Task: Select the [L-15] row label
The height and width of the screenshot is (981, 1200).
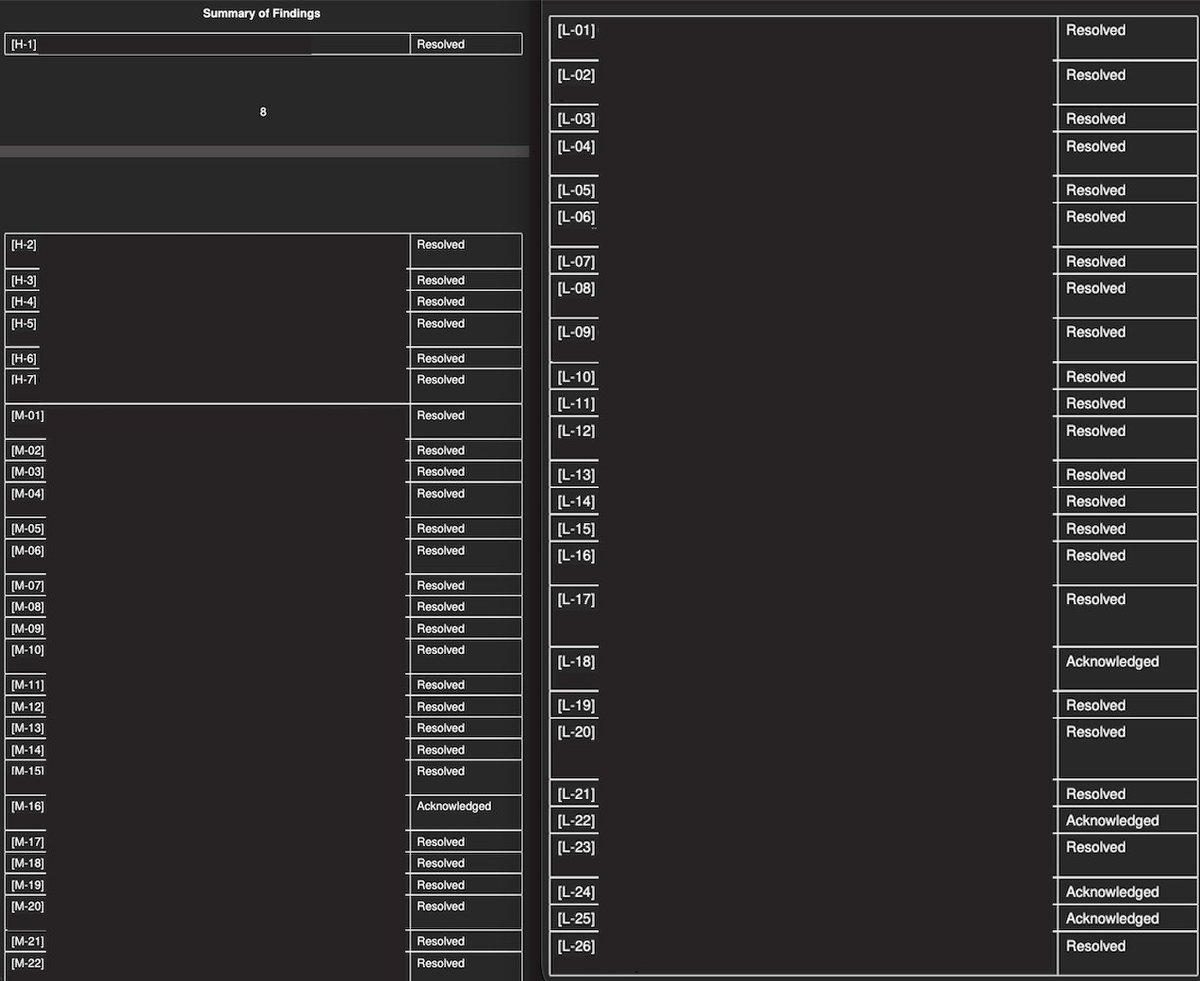Action: (576, 529)
